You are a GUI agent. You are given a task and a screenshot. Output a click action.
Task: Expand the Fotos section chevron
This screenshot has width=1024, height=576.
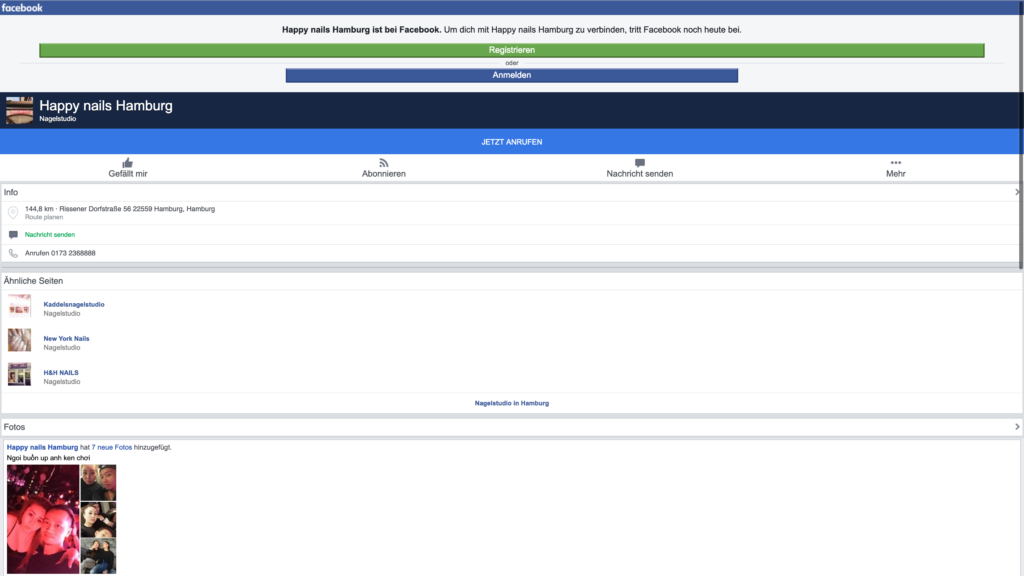pyautogui.click(x=1017, y=425)
